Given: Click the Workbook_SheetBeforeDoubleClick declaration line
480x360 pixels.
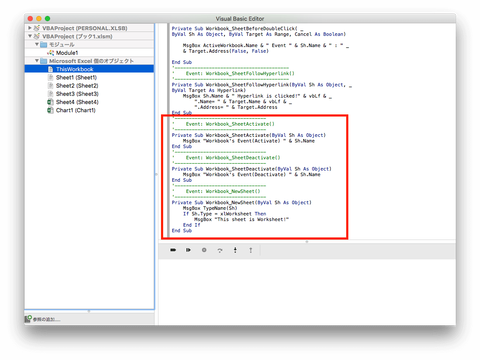Looking at the screenshot, I should pyautogui.click(x=238, y=29).
